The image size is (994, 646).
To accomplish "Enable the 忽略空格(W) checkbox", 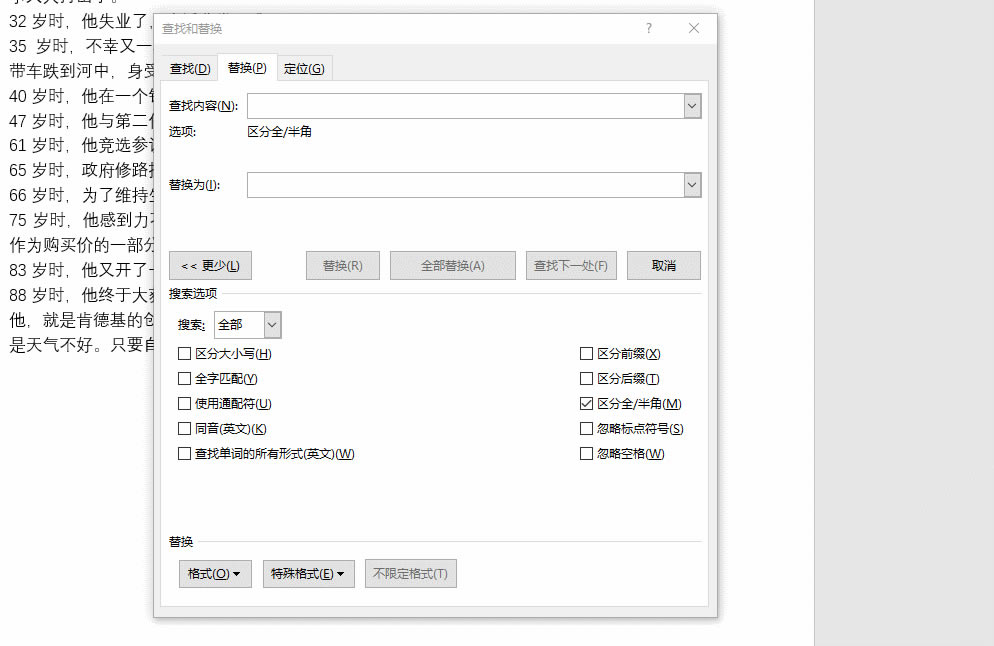I will click(586, 454).
